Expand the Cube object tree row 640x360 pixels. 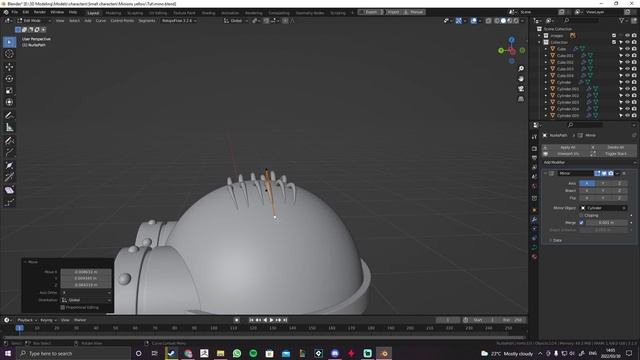click(546, 49)
